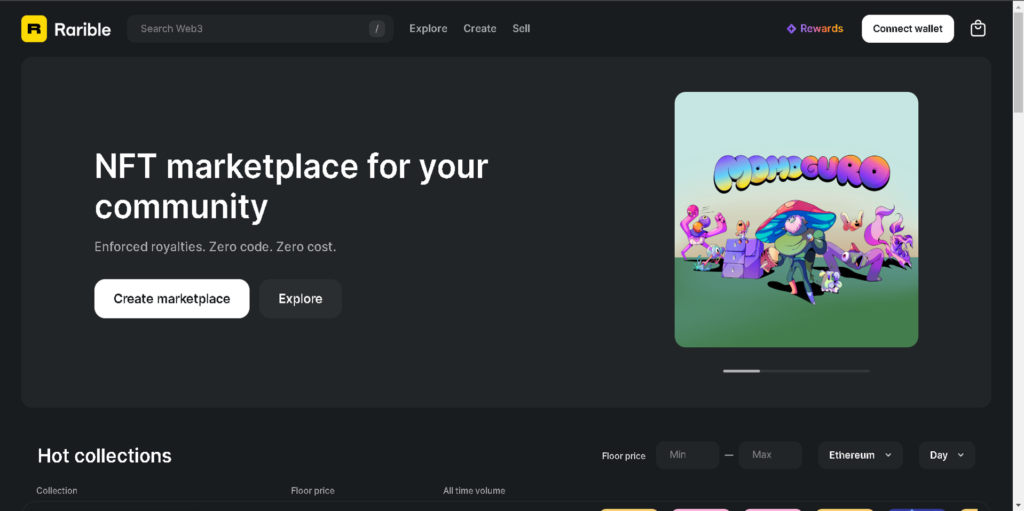
Task: Click the slash shortcut icon in search bar
Action: tap(377, 29)
